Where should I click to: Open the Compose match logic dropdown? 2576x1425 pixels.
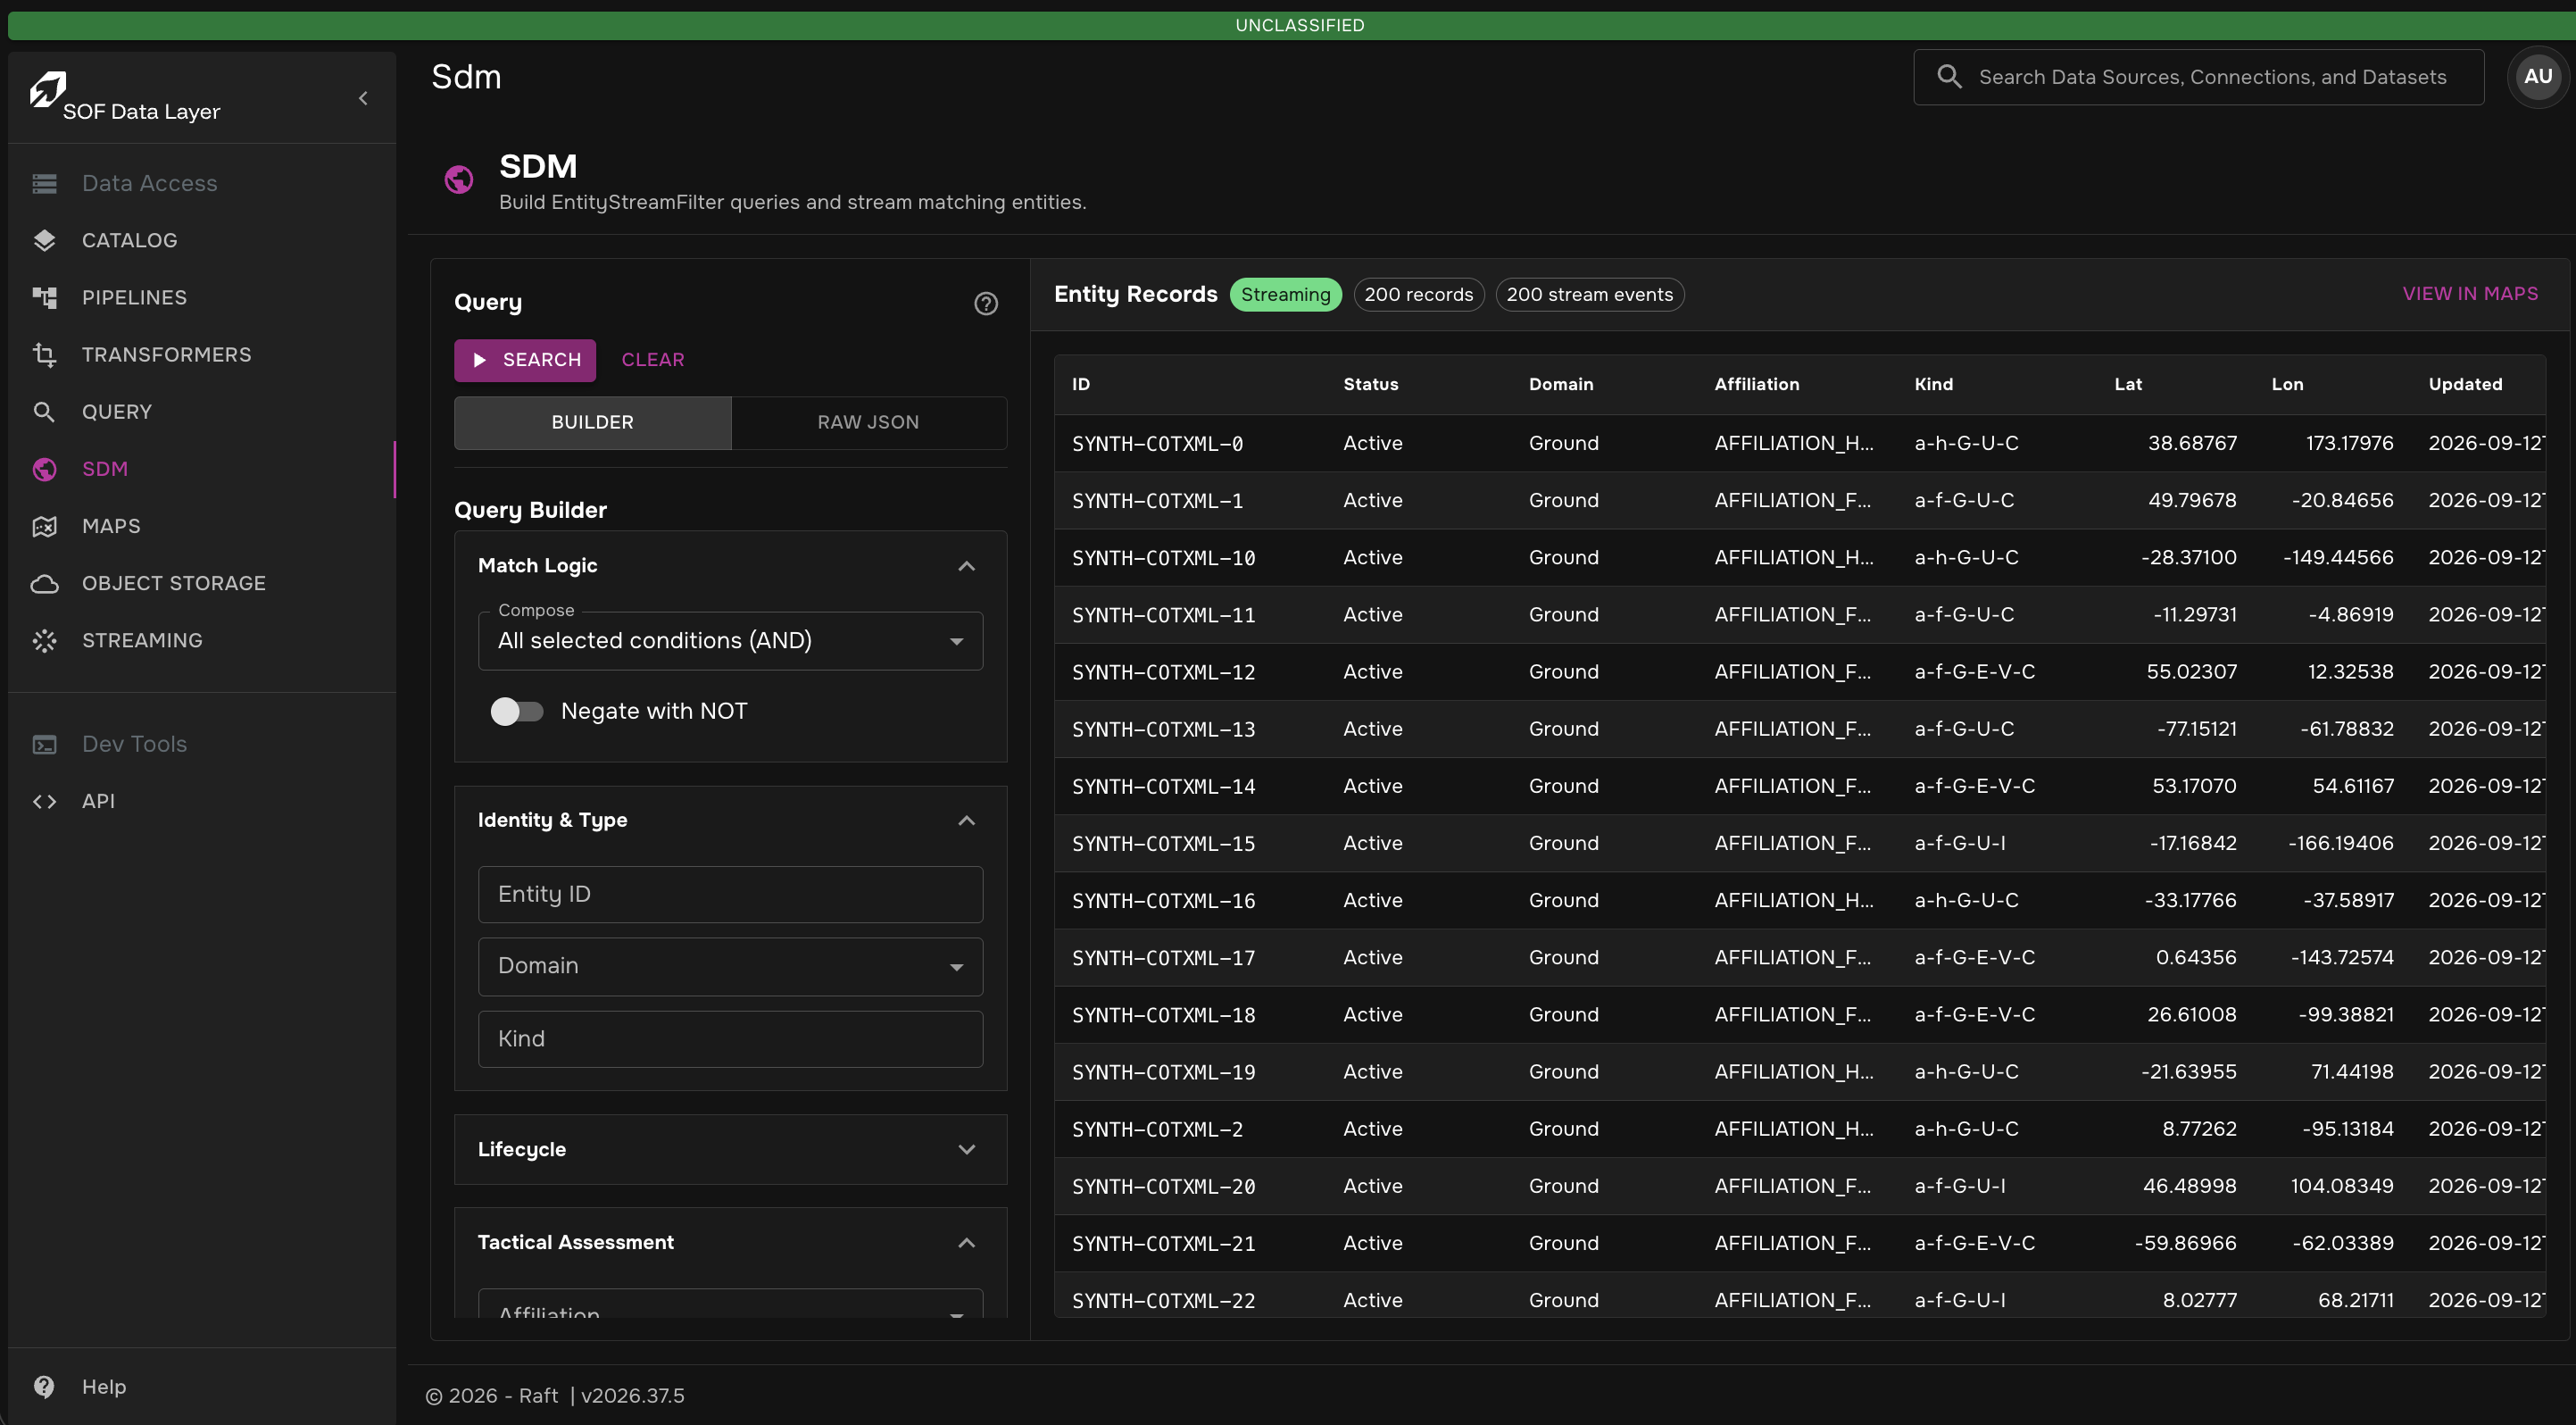click(730, 641)
